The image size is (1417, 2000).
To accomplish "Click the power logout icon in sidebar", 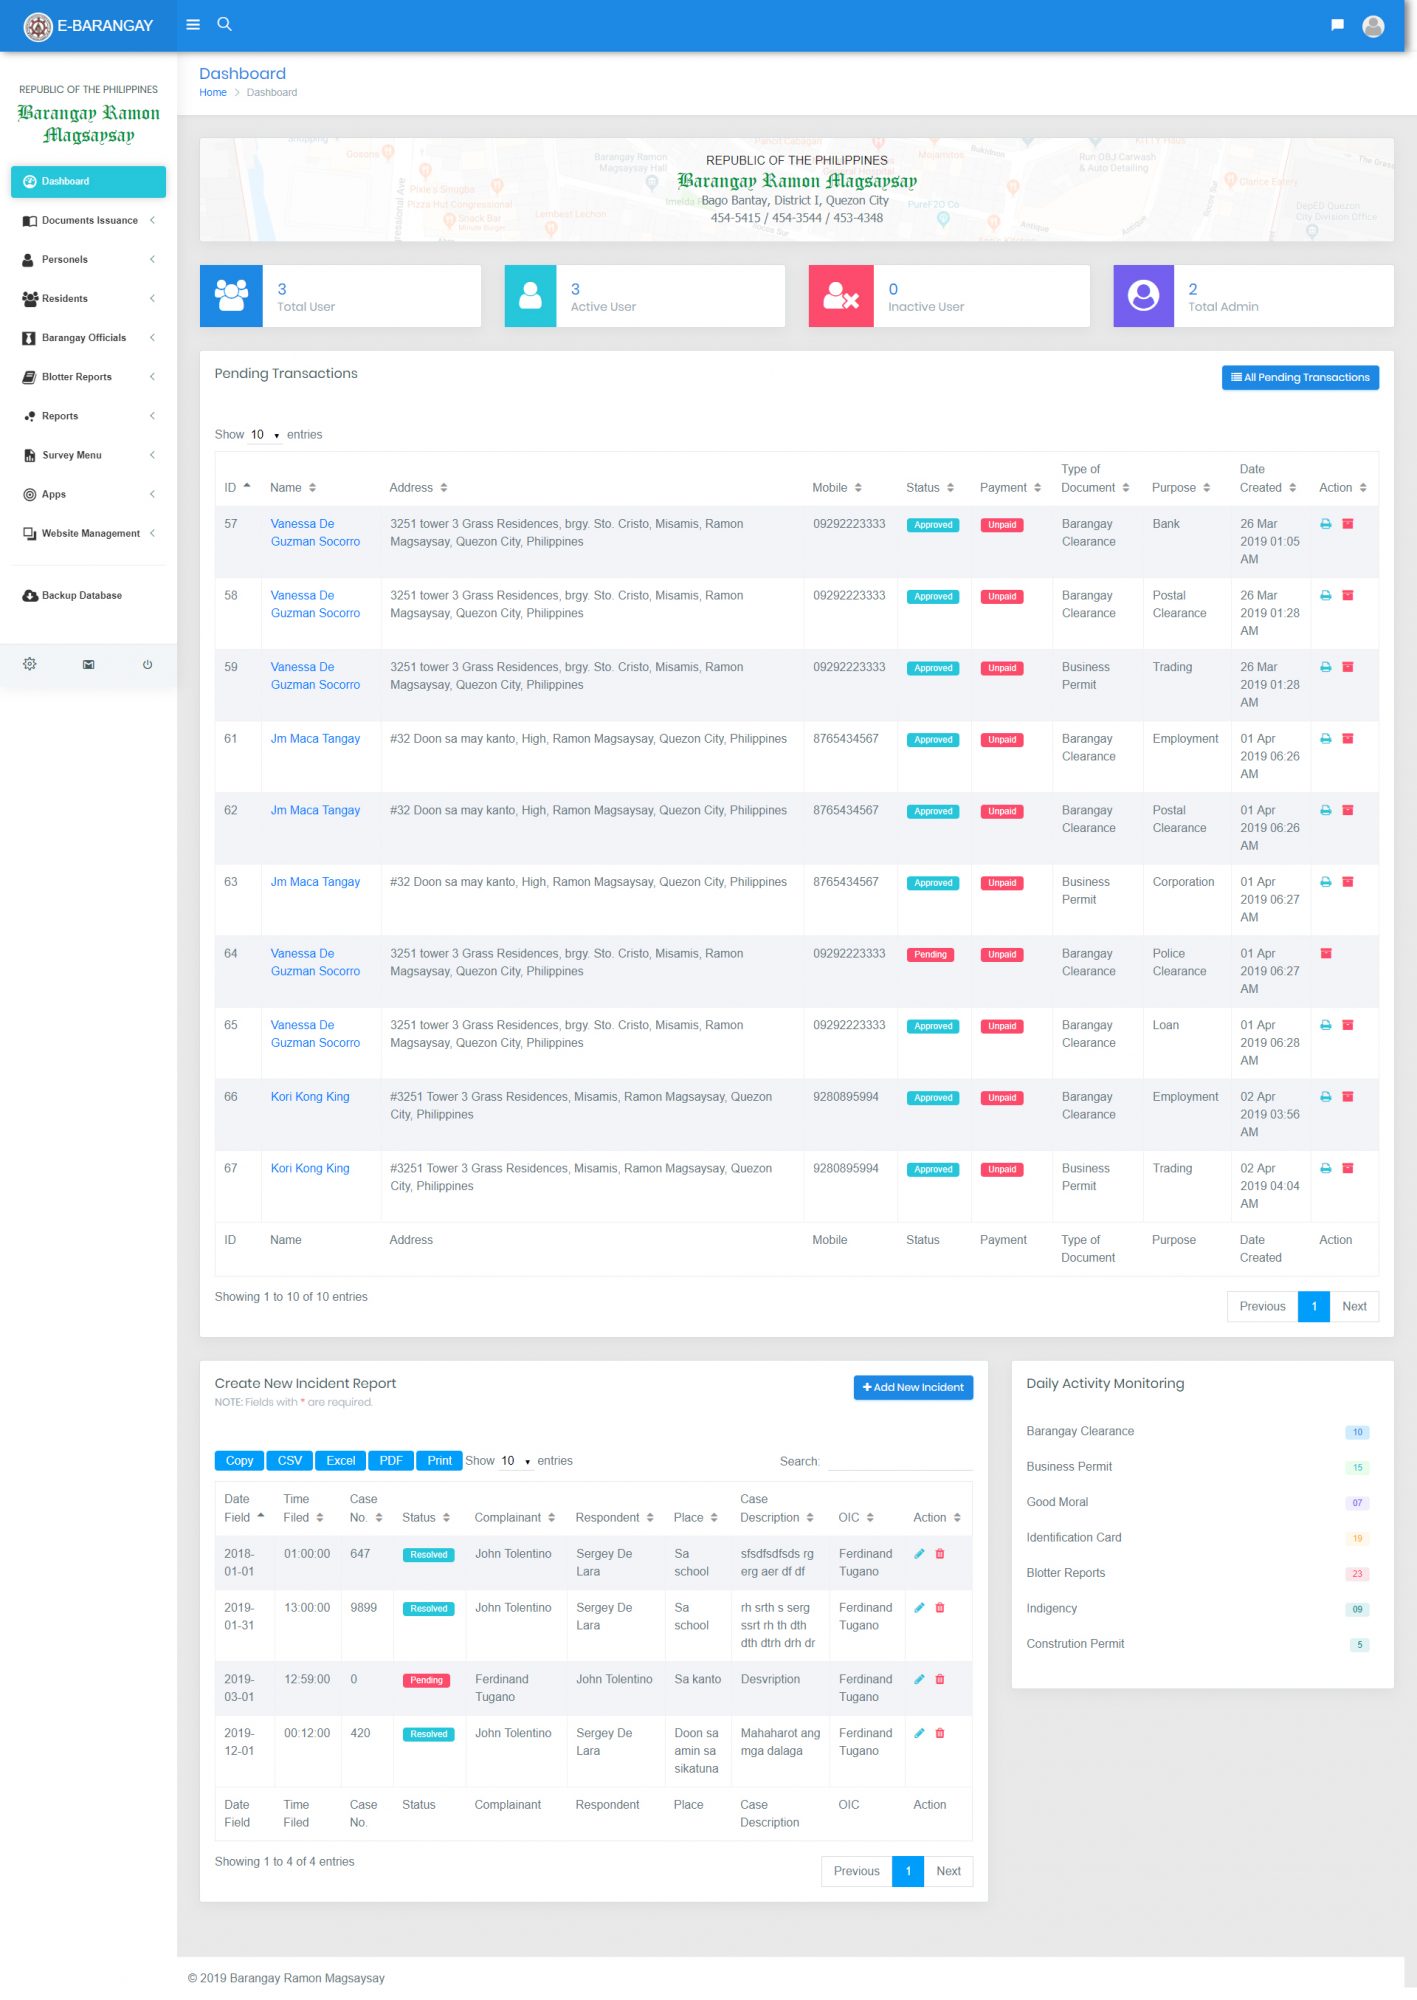I will (147, 665).
